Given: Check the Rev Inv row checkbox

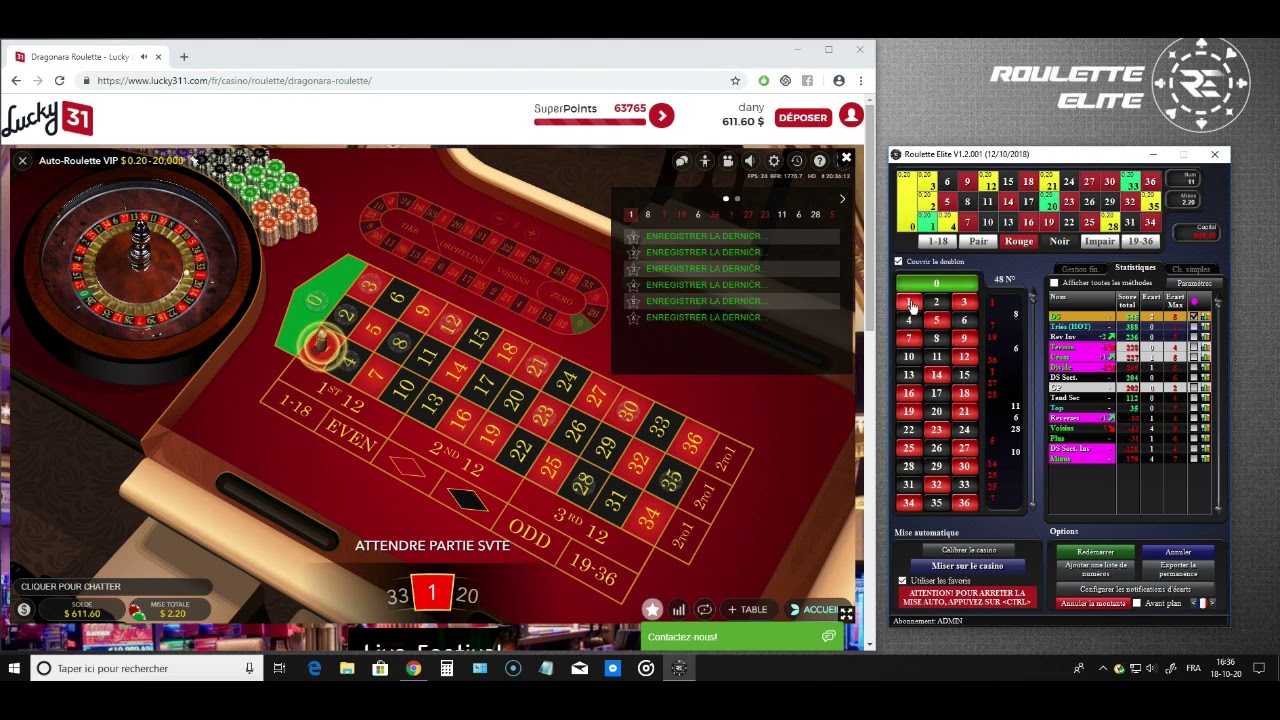Looking at the screenshot, I should (x=1193, y=337).
